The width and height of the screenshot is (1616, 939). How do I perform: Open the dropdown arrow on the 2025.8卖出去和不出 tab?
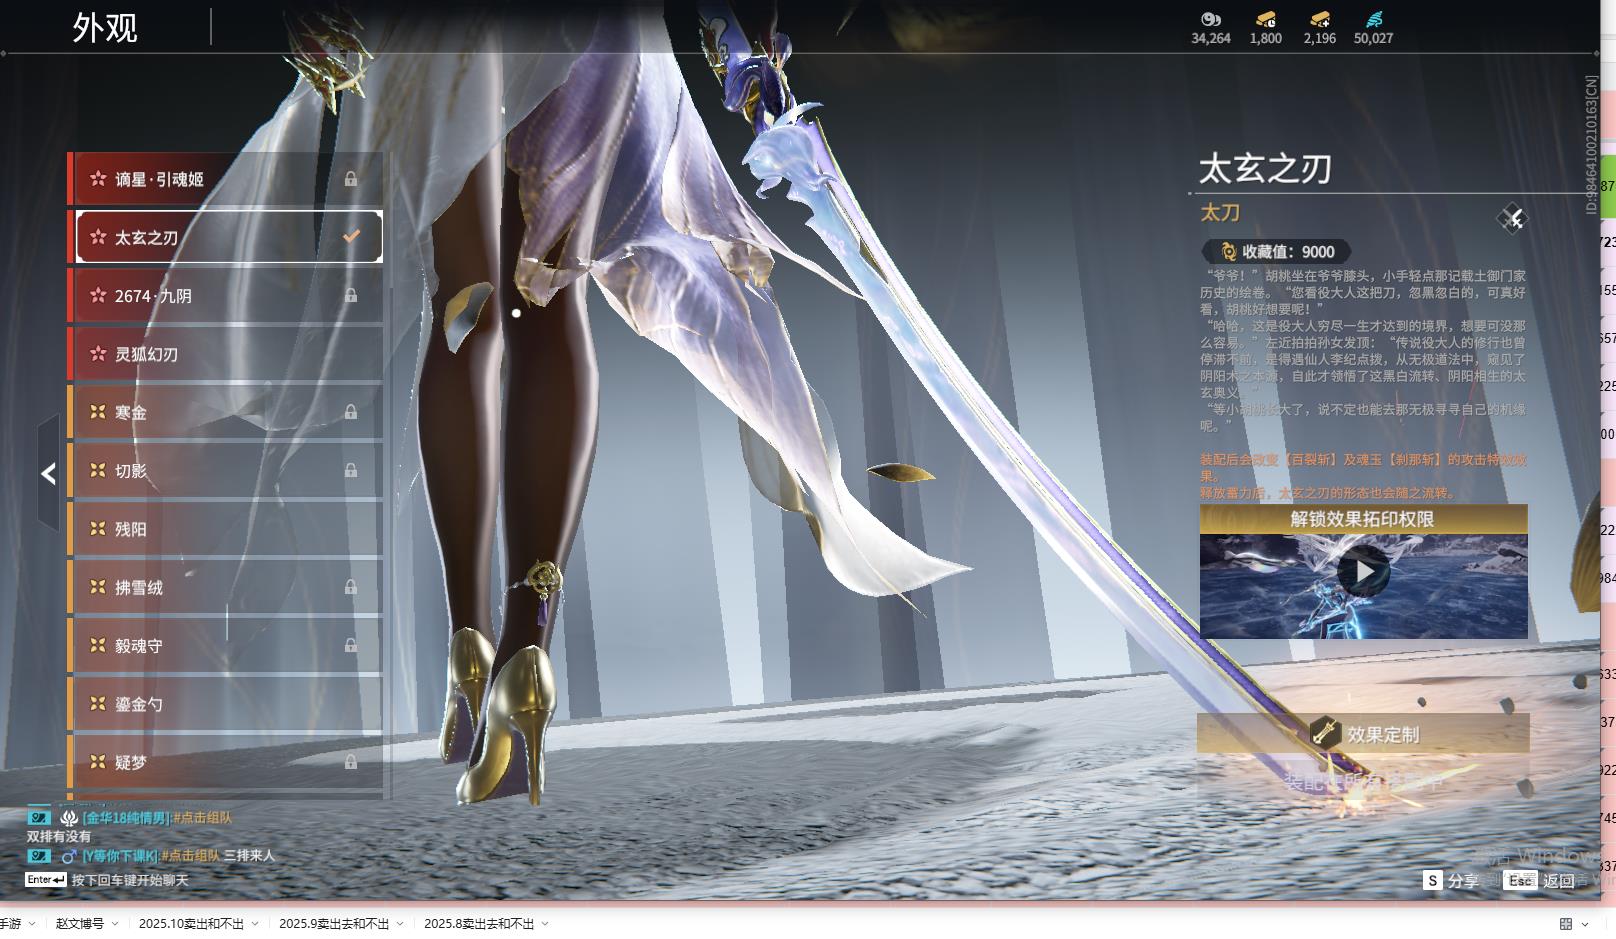(x=545, y=924)
